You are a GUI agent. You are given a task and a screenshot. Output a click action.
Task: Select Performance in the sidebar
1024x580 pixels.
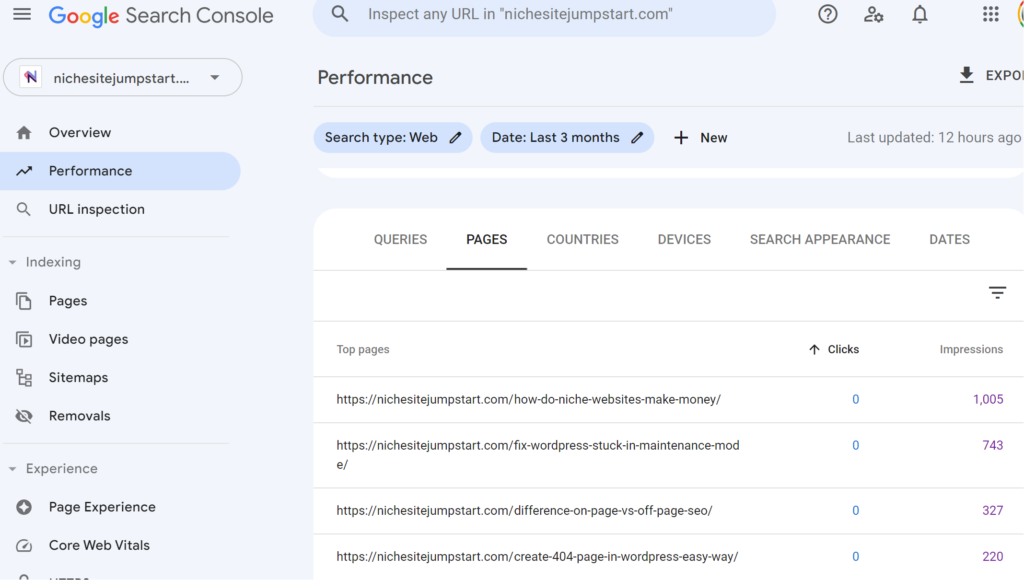click(x=120, y=171)
